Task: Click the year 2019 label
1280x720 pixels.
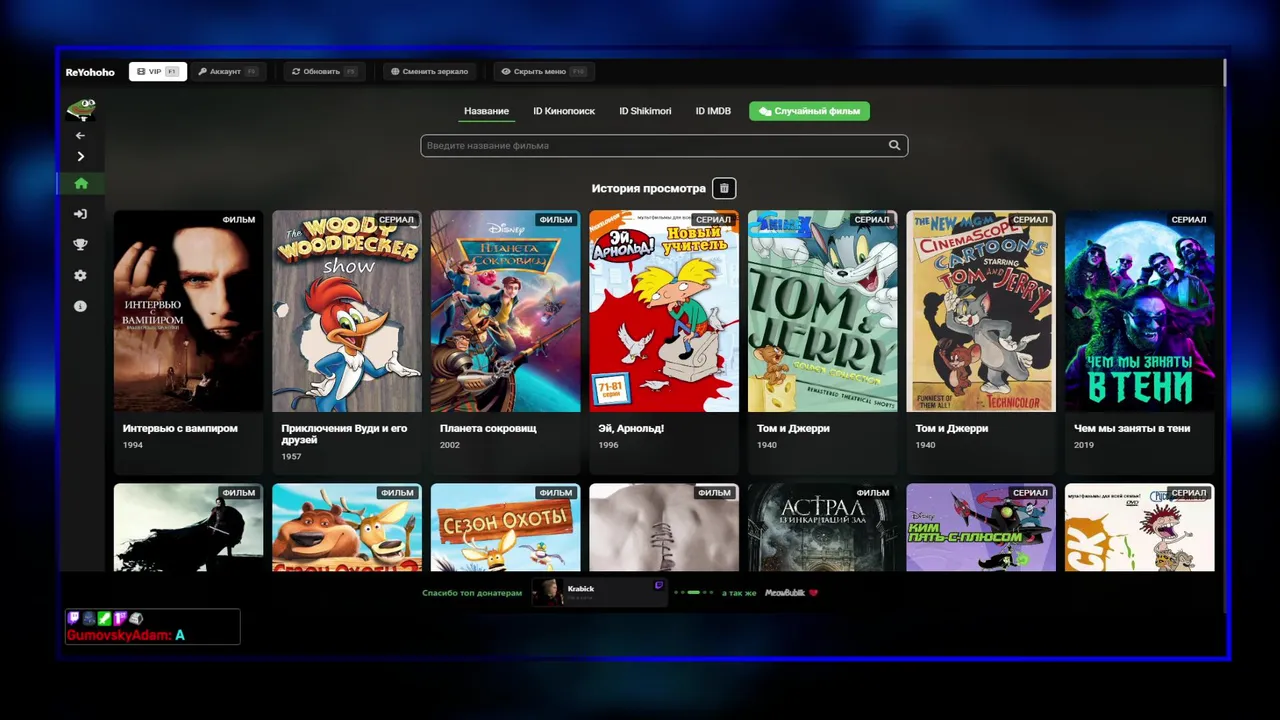Action: click(x=1084, y=445)
